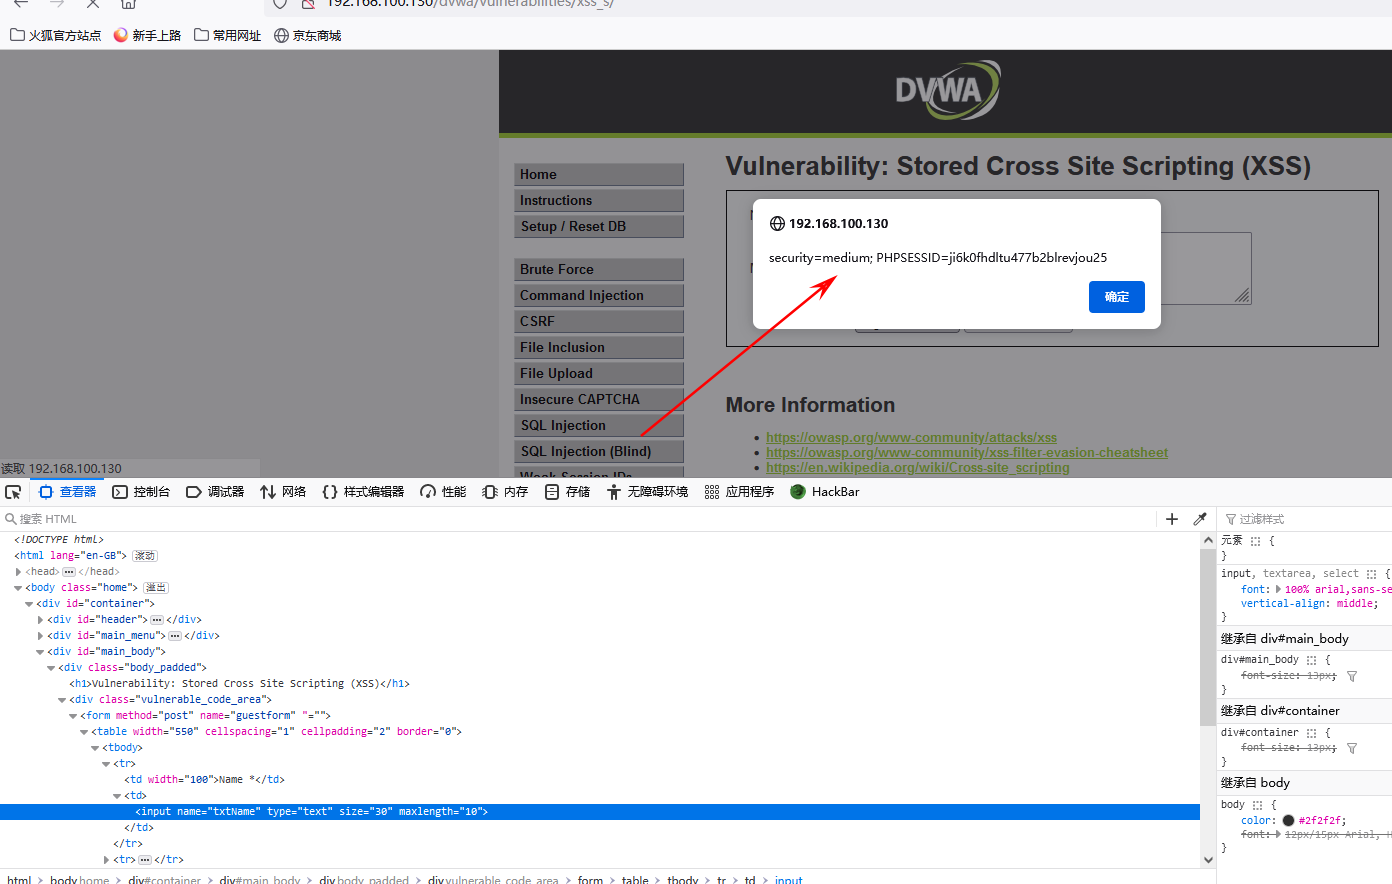
Task: Open the HackBar panel
Action: (825, 492)
